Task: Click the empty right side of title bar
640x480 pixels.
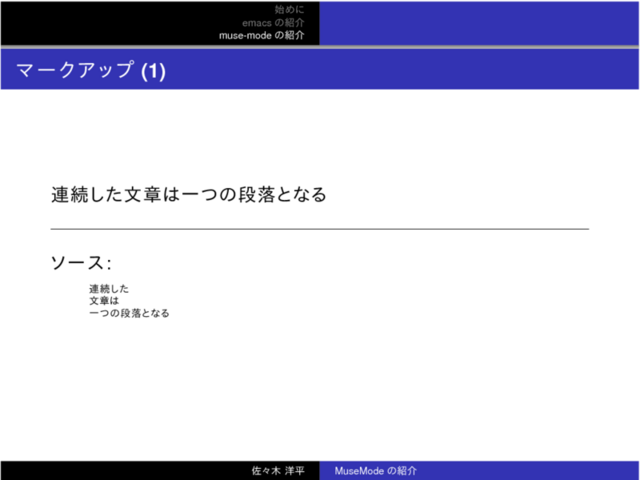Action: 450,70
